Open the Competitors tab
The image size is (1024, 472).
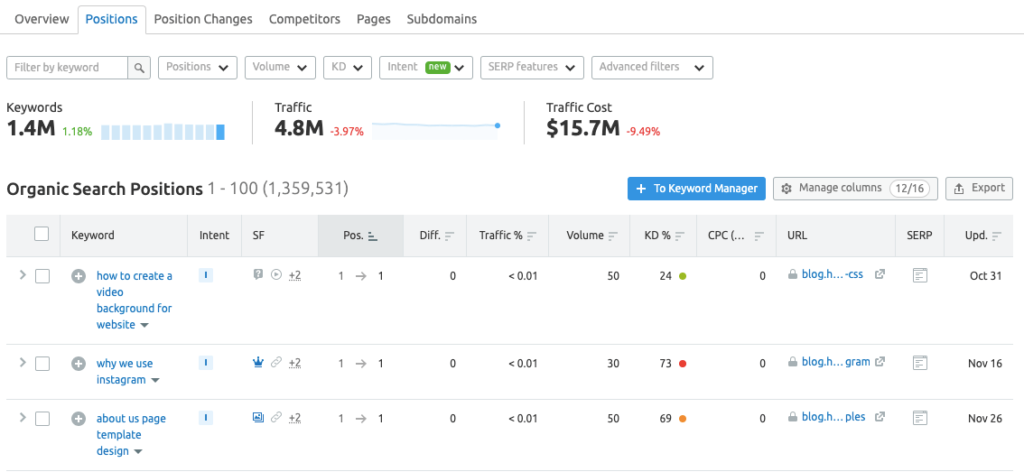pos(305,19)
